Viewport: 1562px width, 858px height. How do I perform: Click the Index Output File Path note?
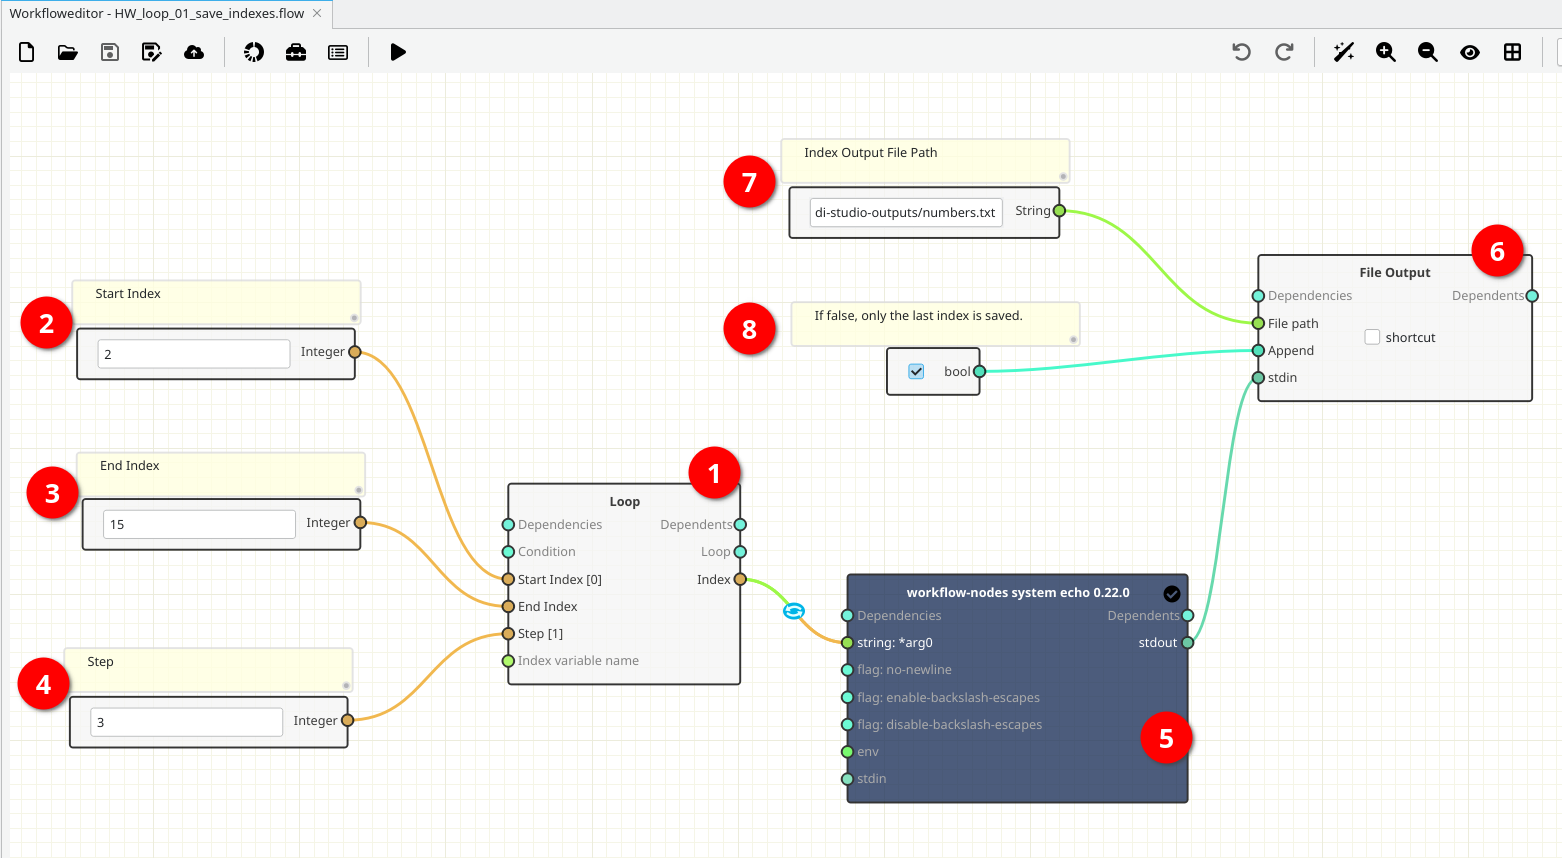pos(871,152)
